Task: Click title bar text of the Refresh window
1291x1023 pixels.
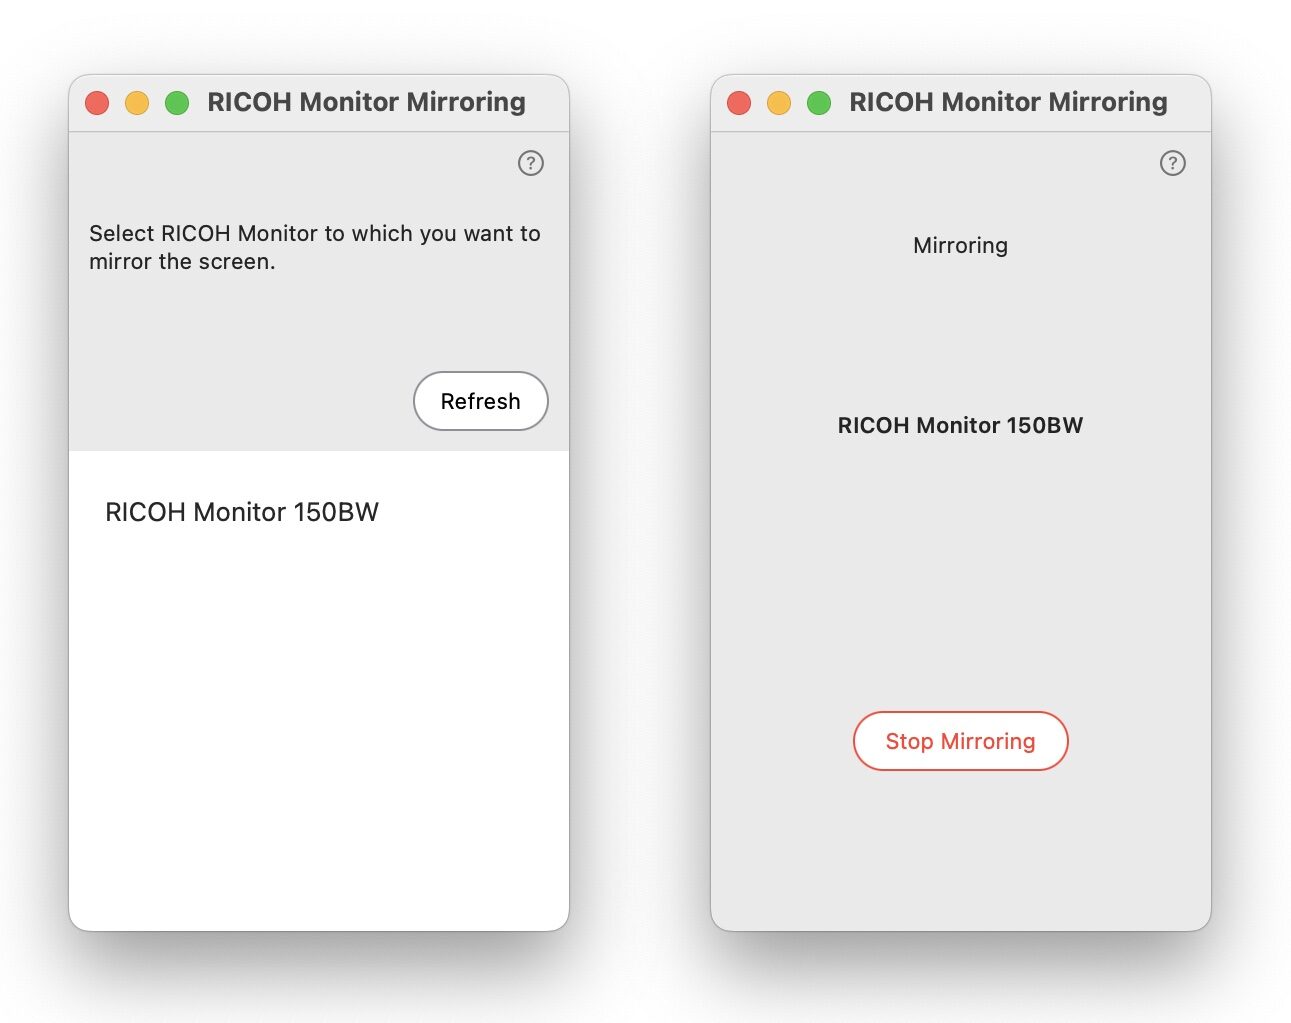Action: click(366, 102)
